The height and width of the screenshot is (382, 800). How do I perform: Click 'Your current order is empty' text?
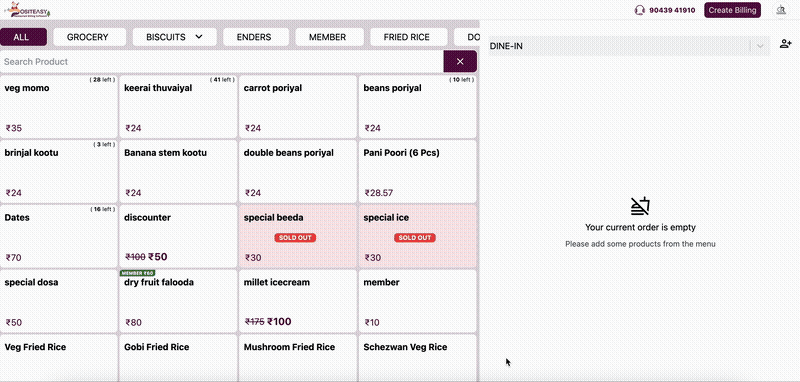coord(640,227)
